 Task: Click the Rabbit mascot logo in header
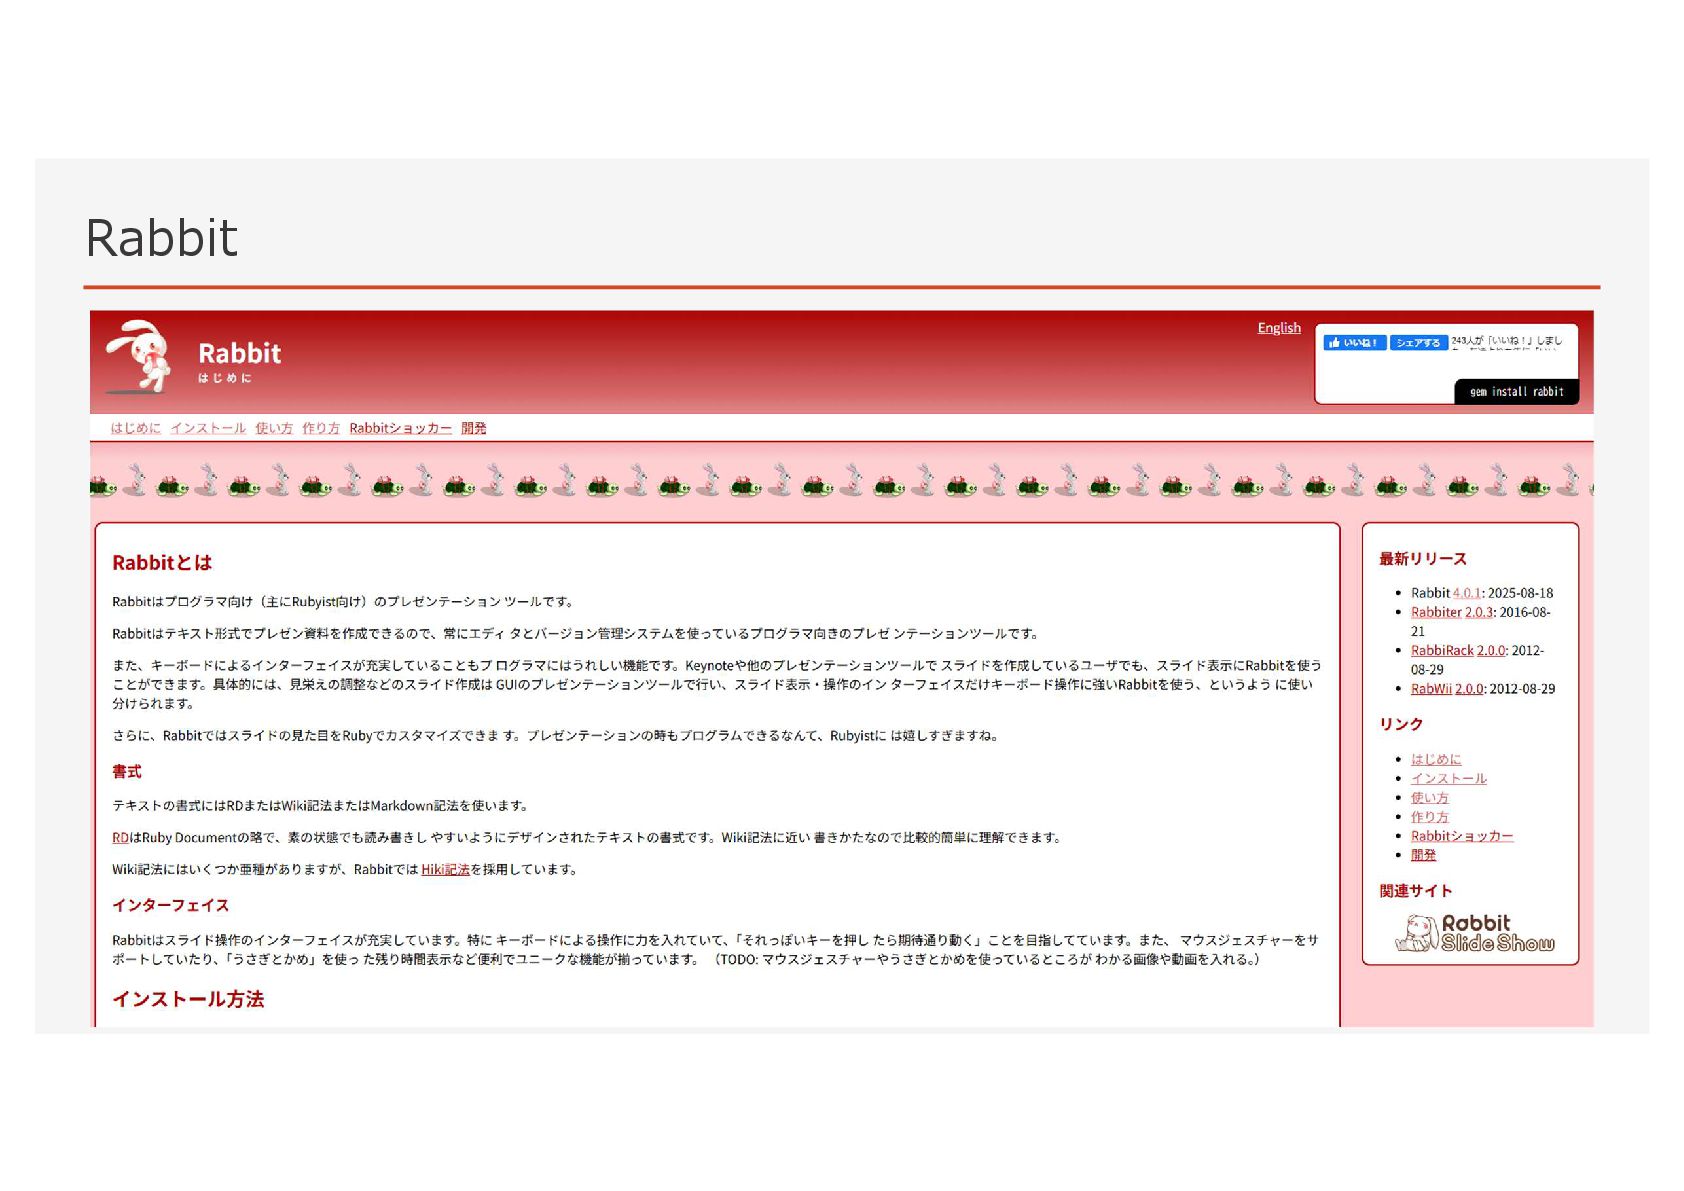pos(140,356)
